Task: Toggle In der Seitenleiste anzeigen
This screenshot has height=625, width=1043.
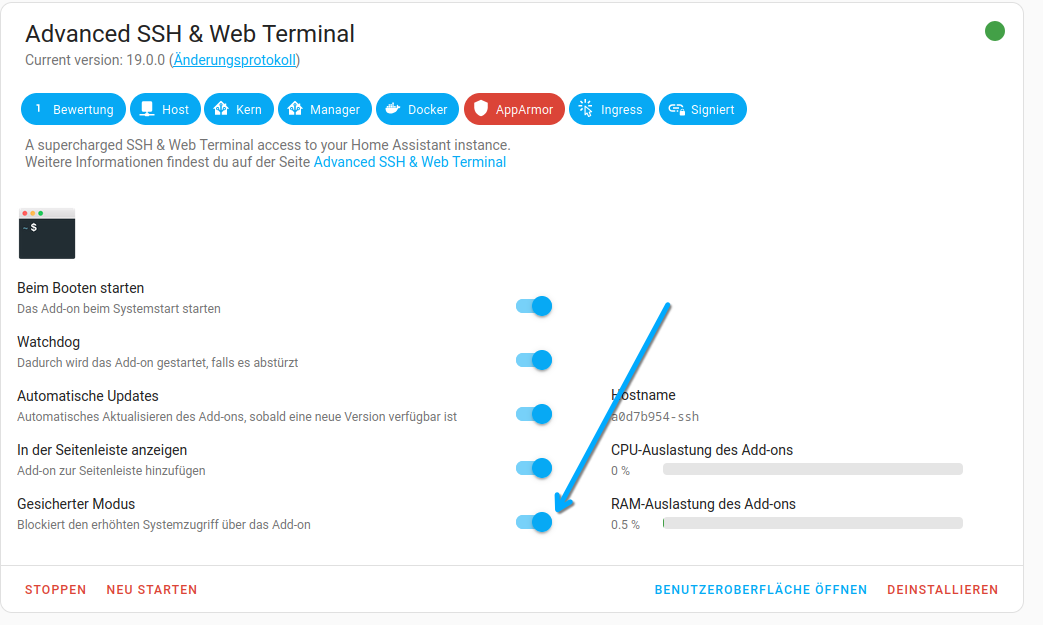Action: pyautogui.click(x=534, y=468)
